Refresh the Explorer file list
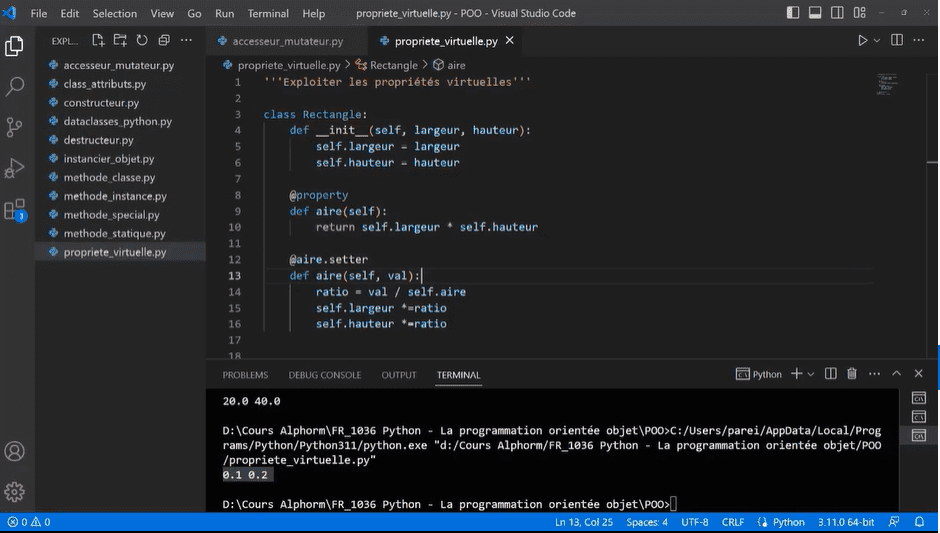 tap(142, 40)
